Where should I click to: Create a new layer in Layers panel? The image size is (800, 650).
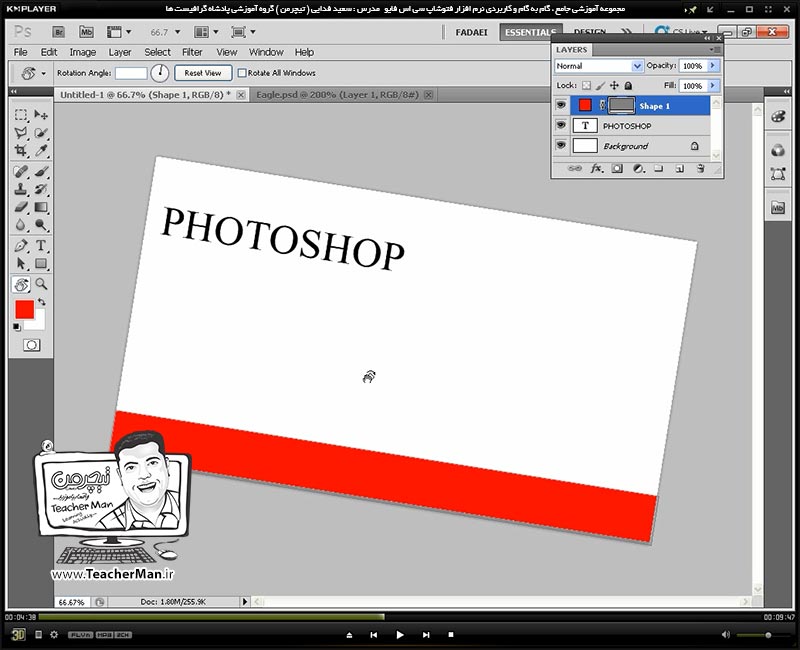pos(680,168)
